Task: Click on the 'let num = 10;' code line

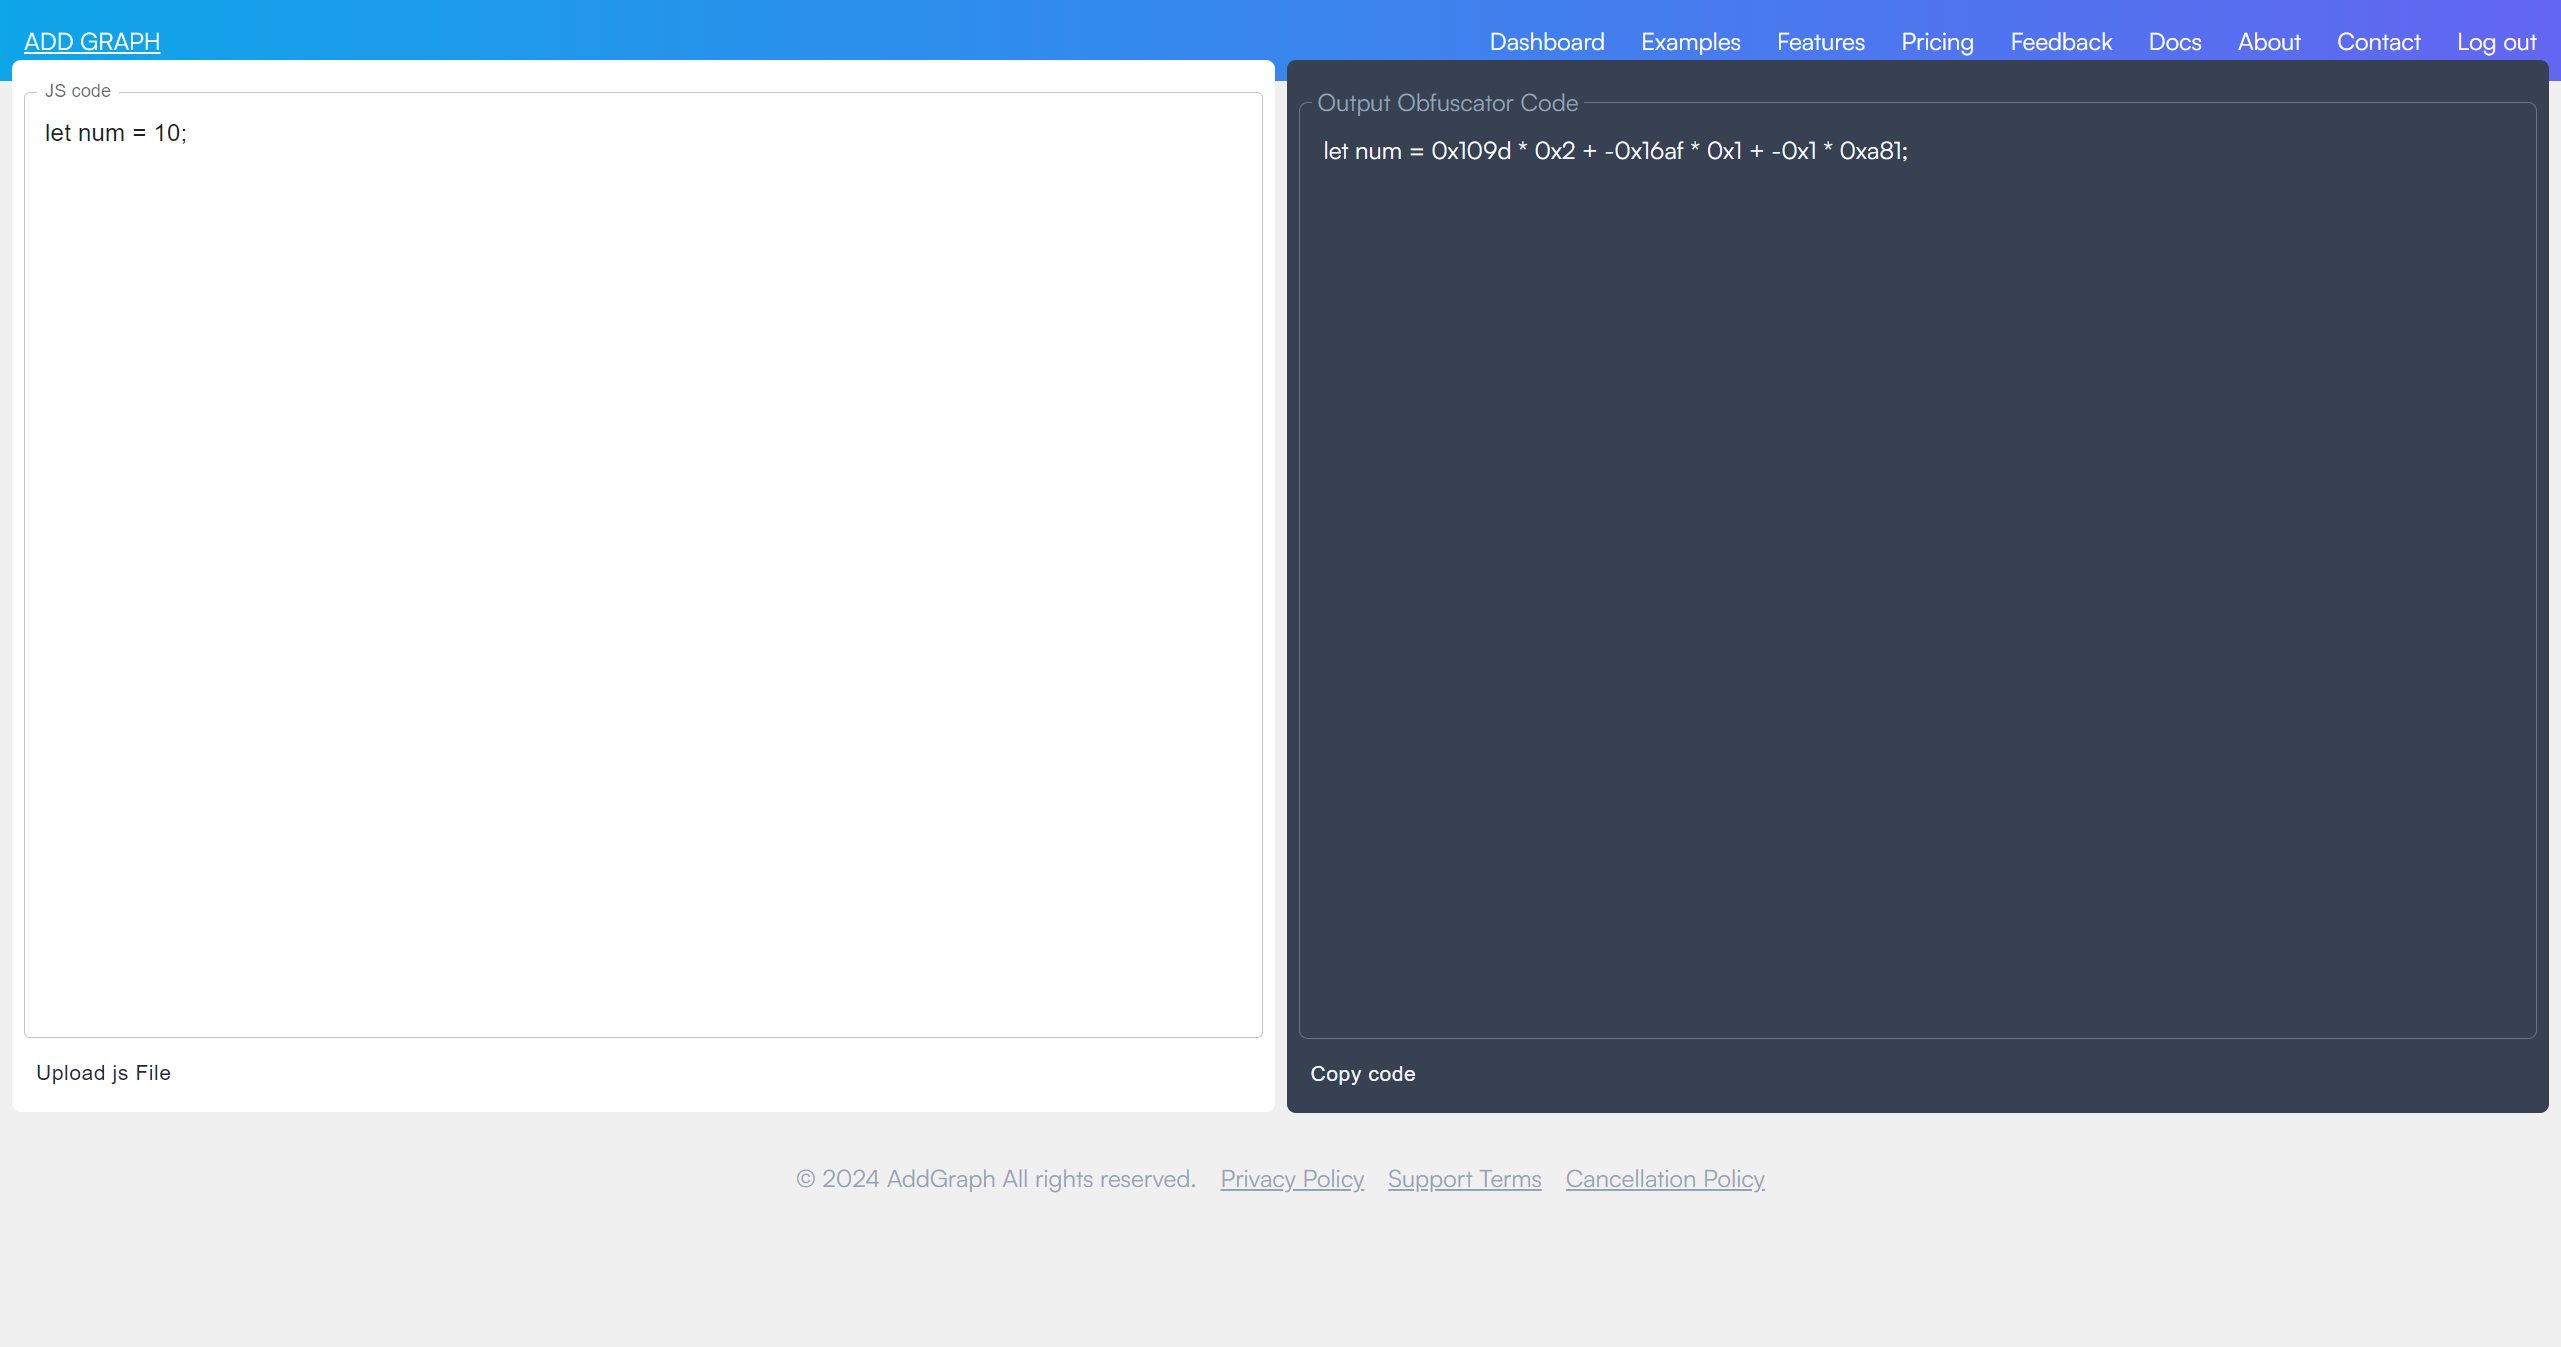Action: [x=116, y=133]
